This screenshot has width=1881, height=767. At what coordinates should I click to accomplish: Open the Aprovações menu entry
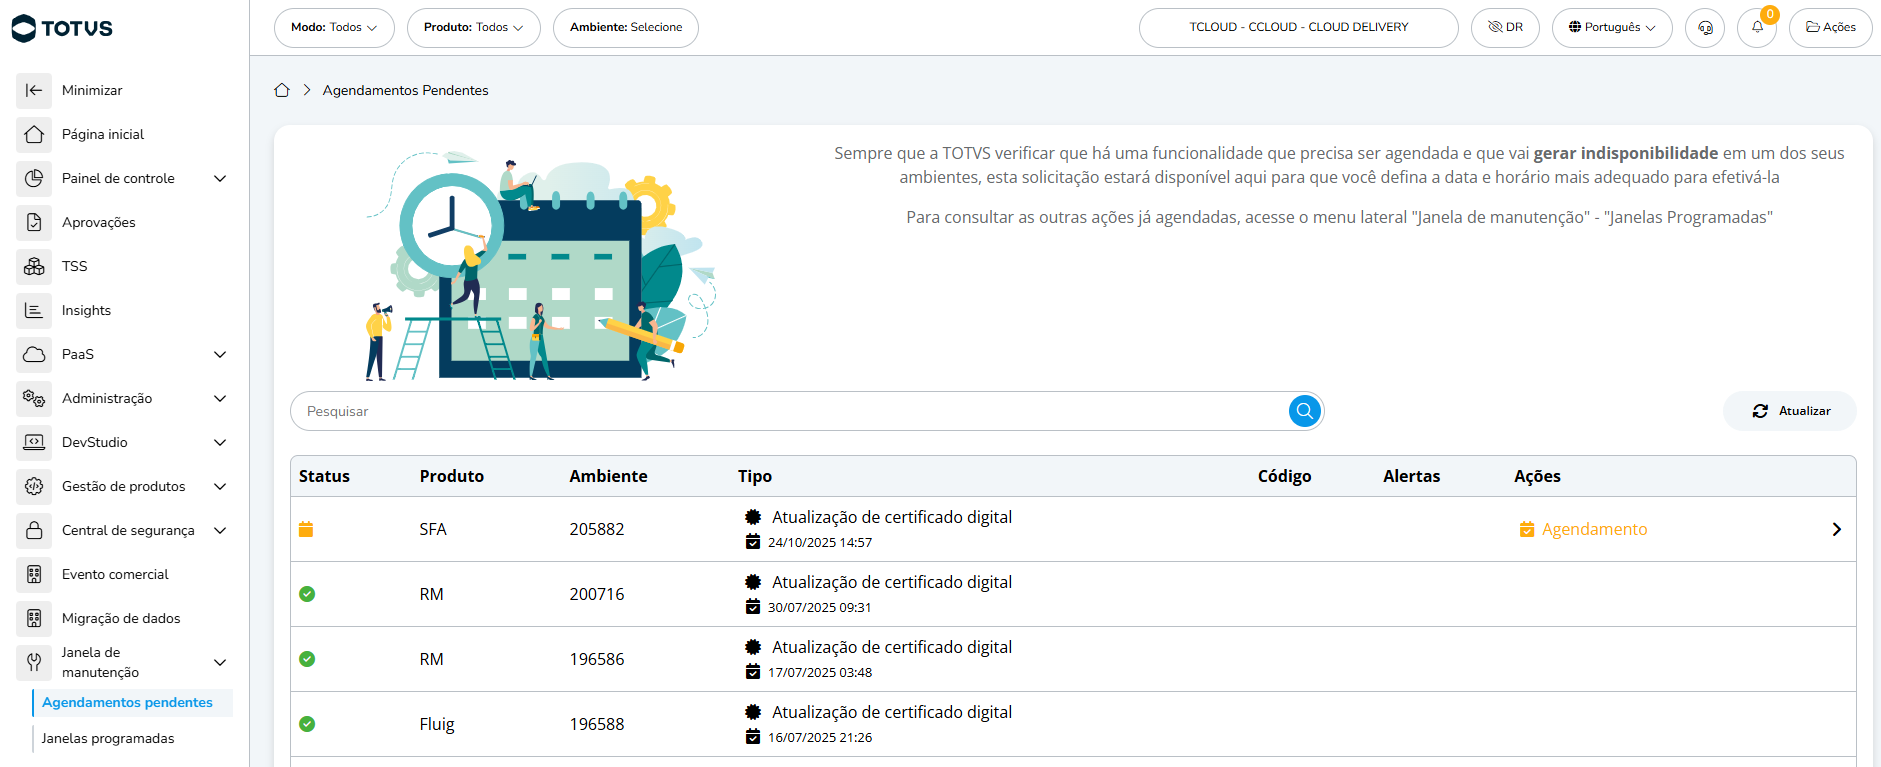[x=99, y=222]
